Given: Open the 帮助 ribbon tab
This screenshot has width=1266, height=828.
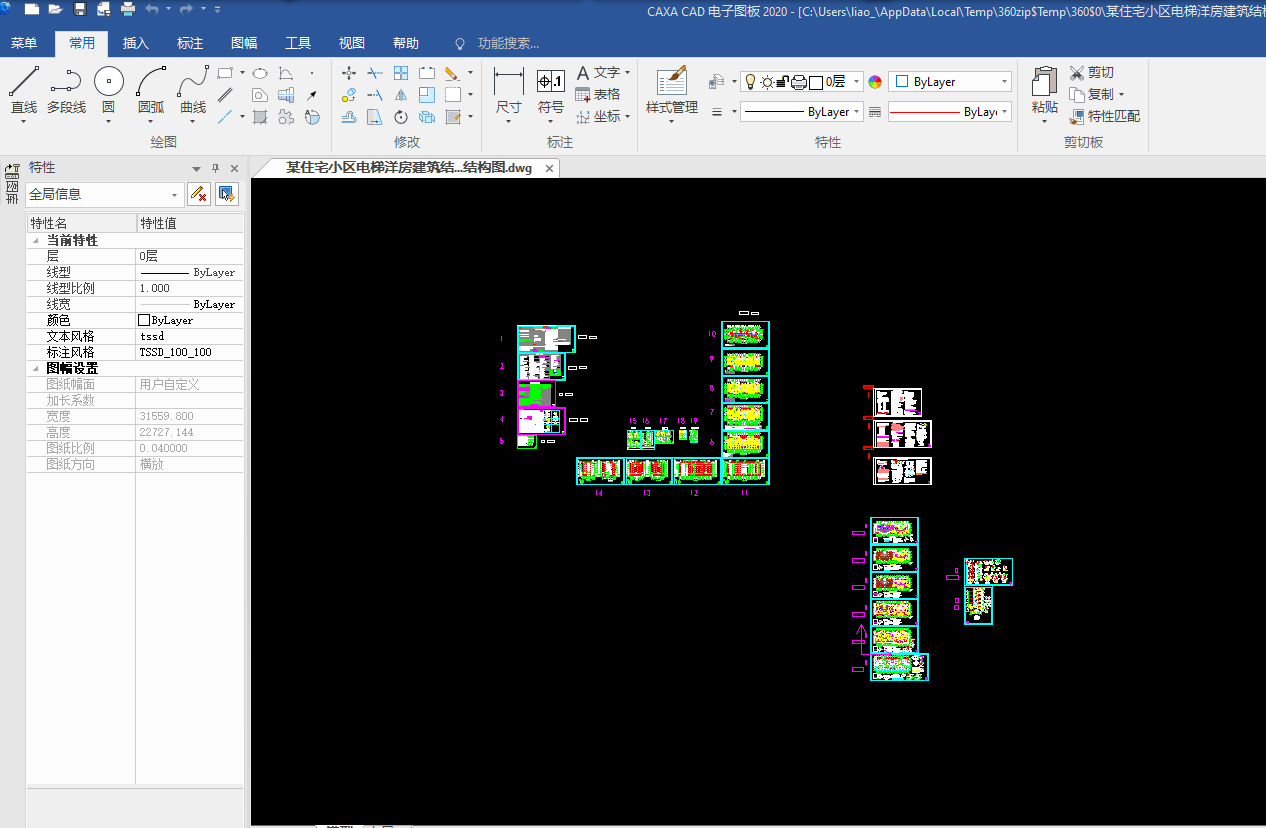Looking at the screenshot, I should point(406,43).
